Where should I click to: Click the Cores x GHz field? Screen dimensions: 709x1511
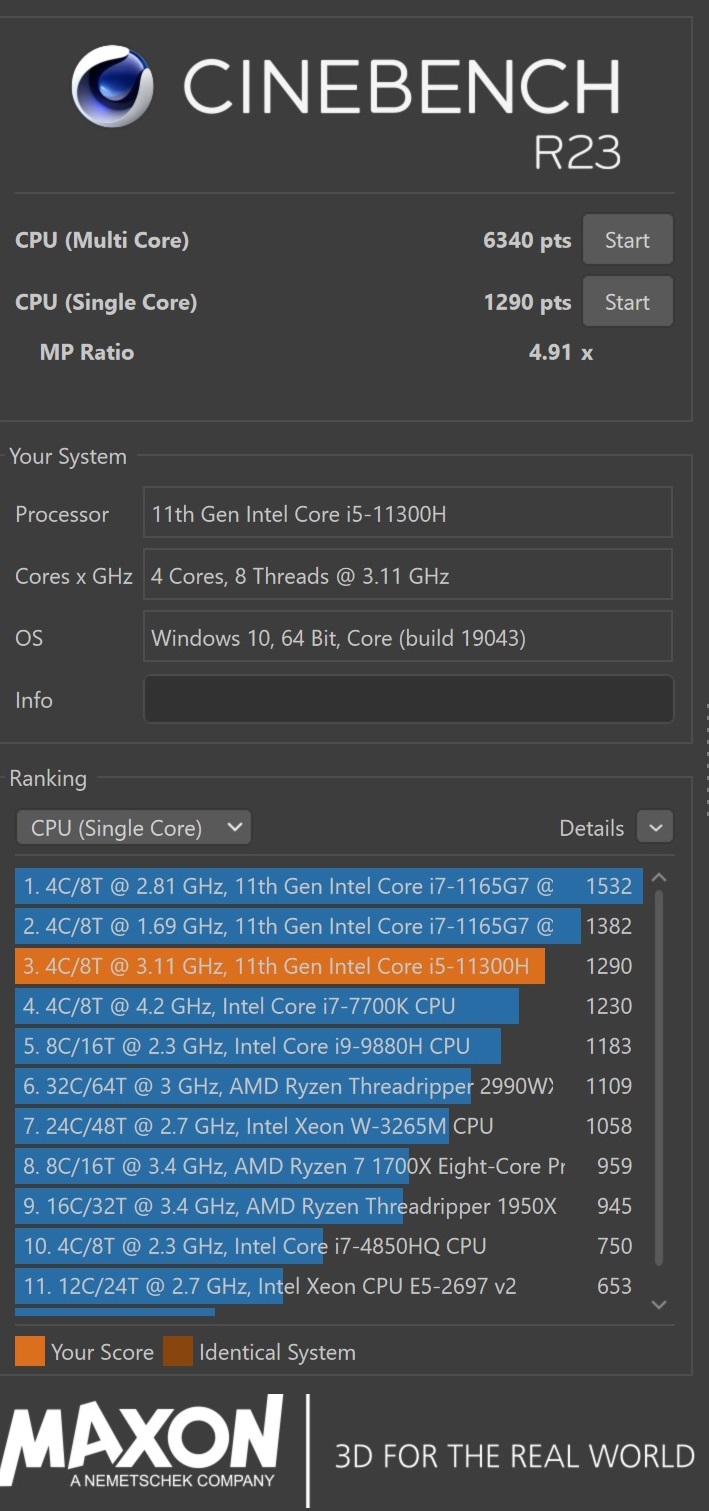pos(408,576)
